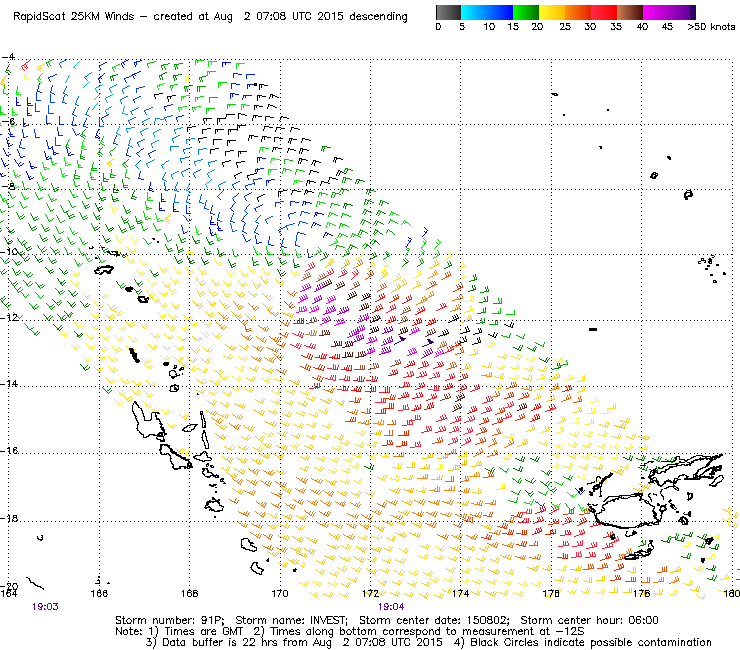The height and width of the screenshot is (650, 740).
Task: Click the latitude axis label '-16'
Action: point(9,451)
